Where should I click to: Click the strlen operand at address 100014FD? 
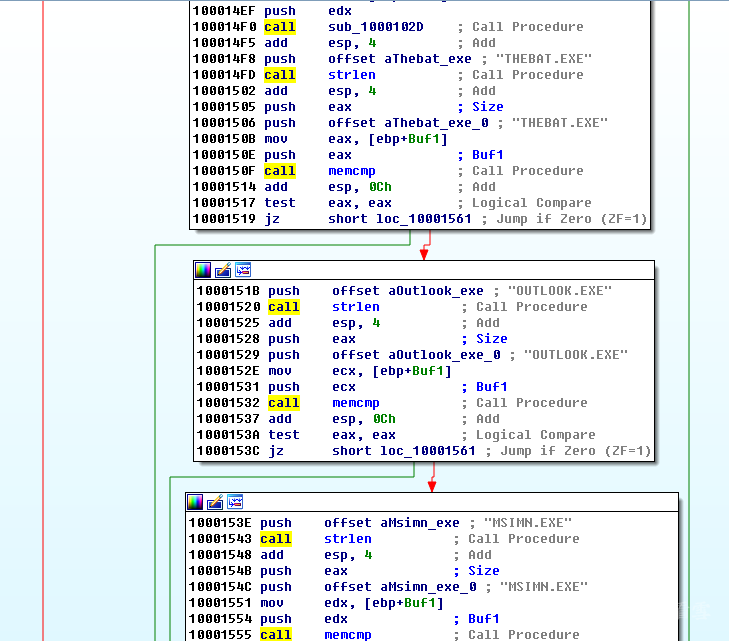(351, 75)
